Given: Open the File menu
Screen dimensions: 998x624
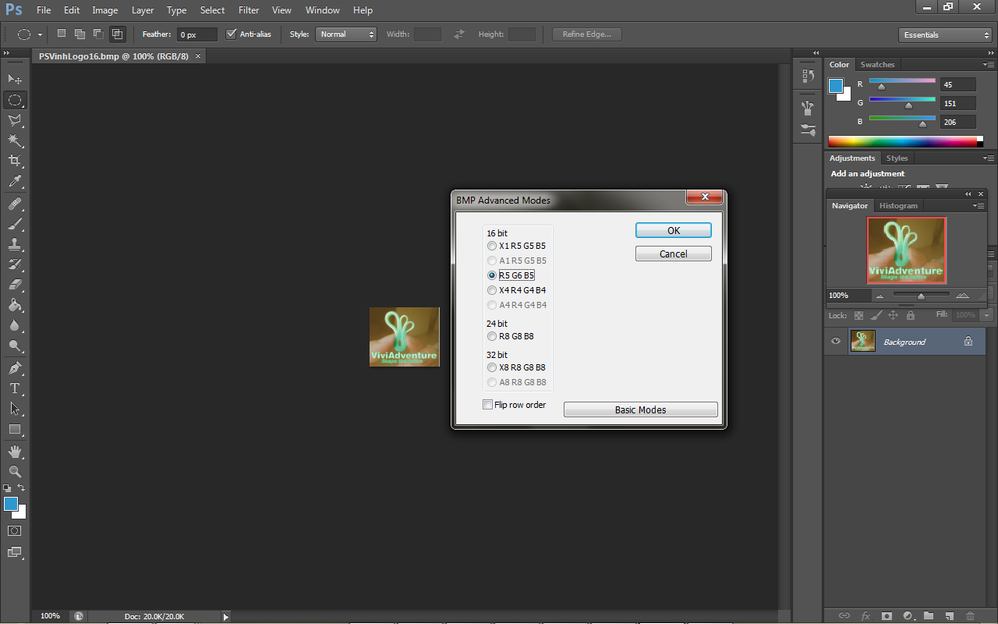Looking at the screenshot, I should (x=43, y=10).
